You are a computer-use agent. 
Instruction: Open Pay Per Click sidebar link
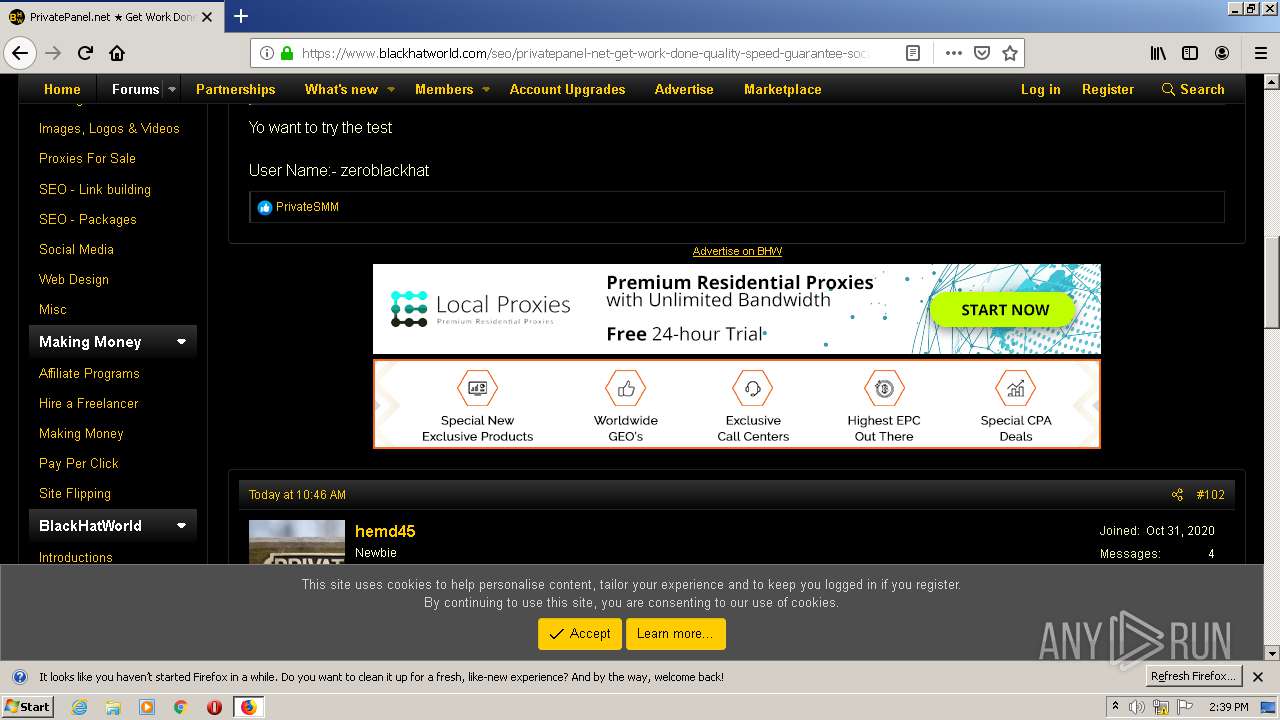click(x=79, y=463)
